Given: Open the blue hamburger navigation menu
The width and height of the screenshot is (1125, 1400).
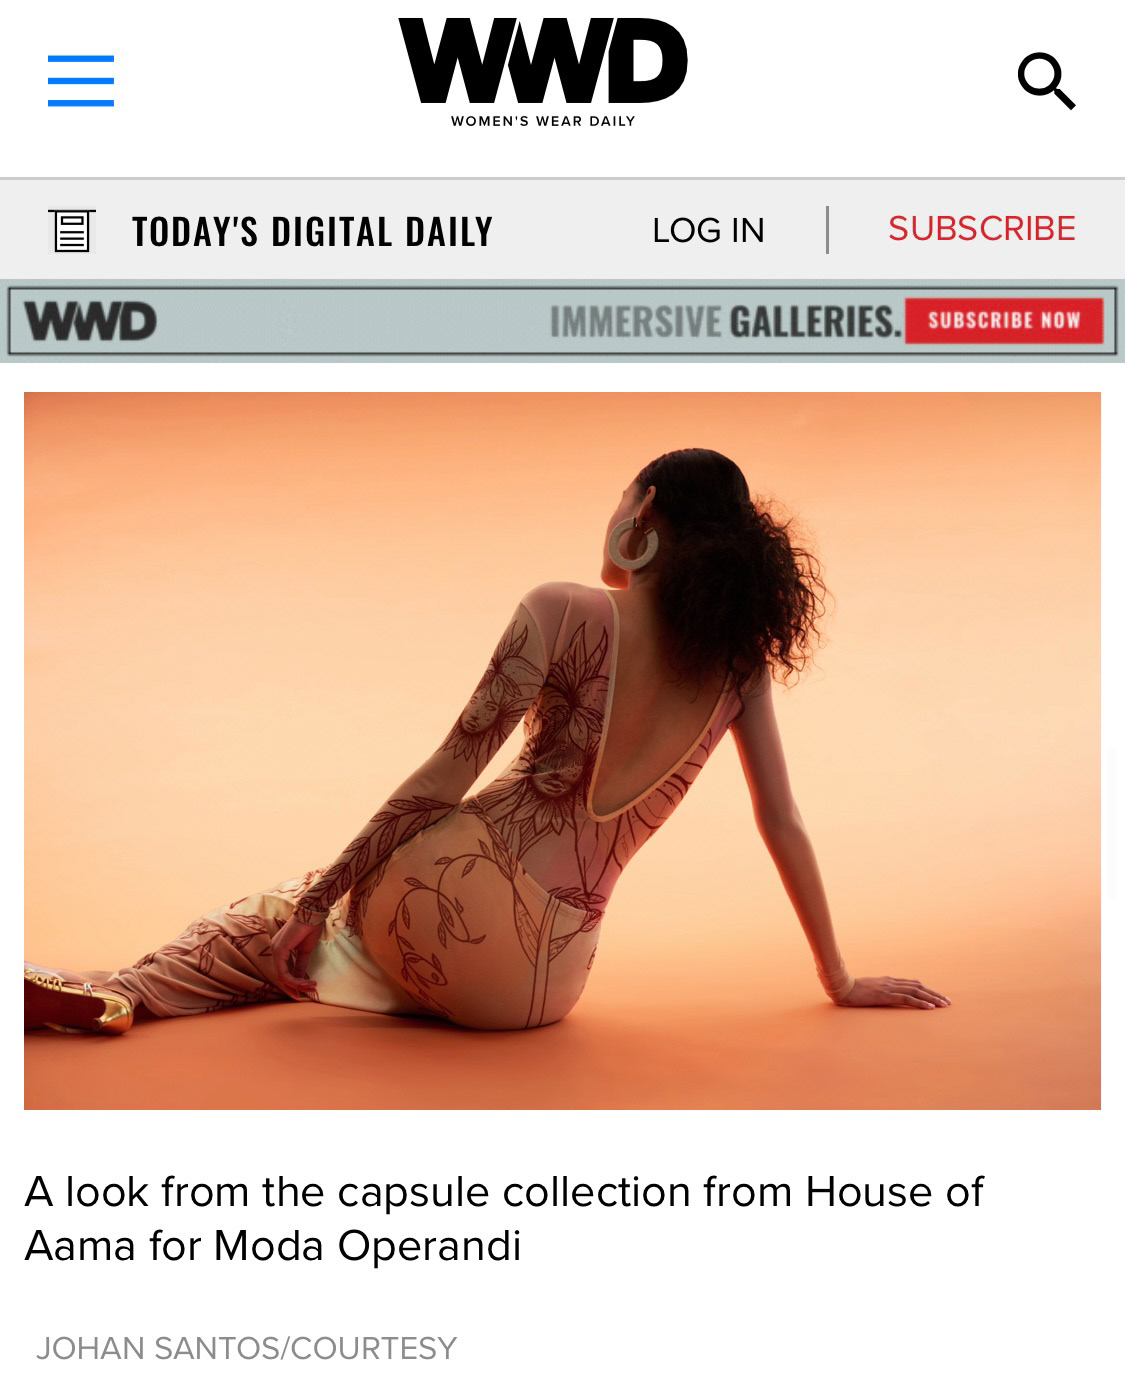Looking at the screenshot, I should (81, 81).
